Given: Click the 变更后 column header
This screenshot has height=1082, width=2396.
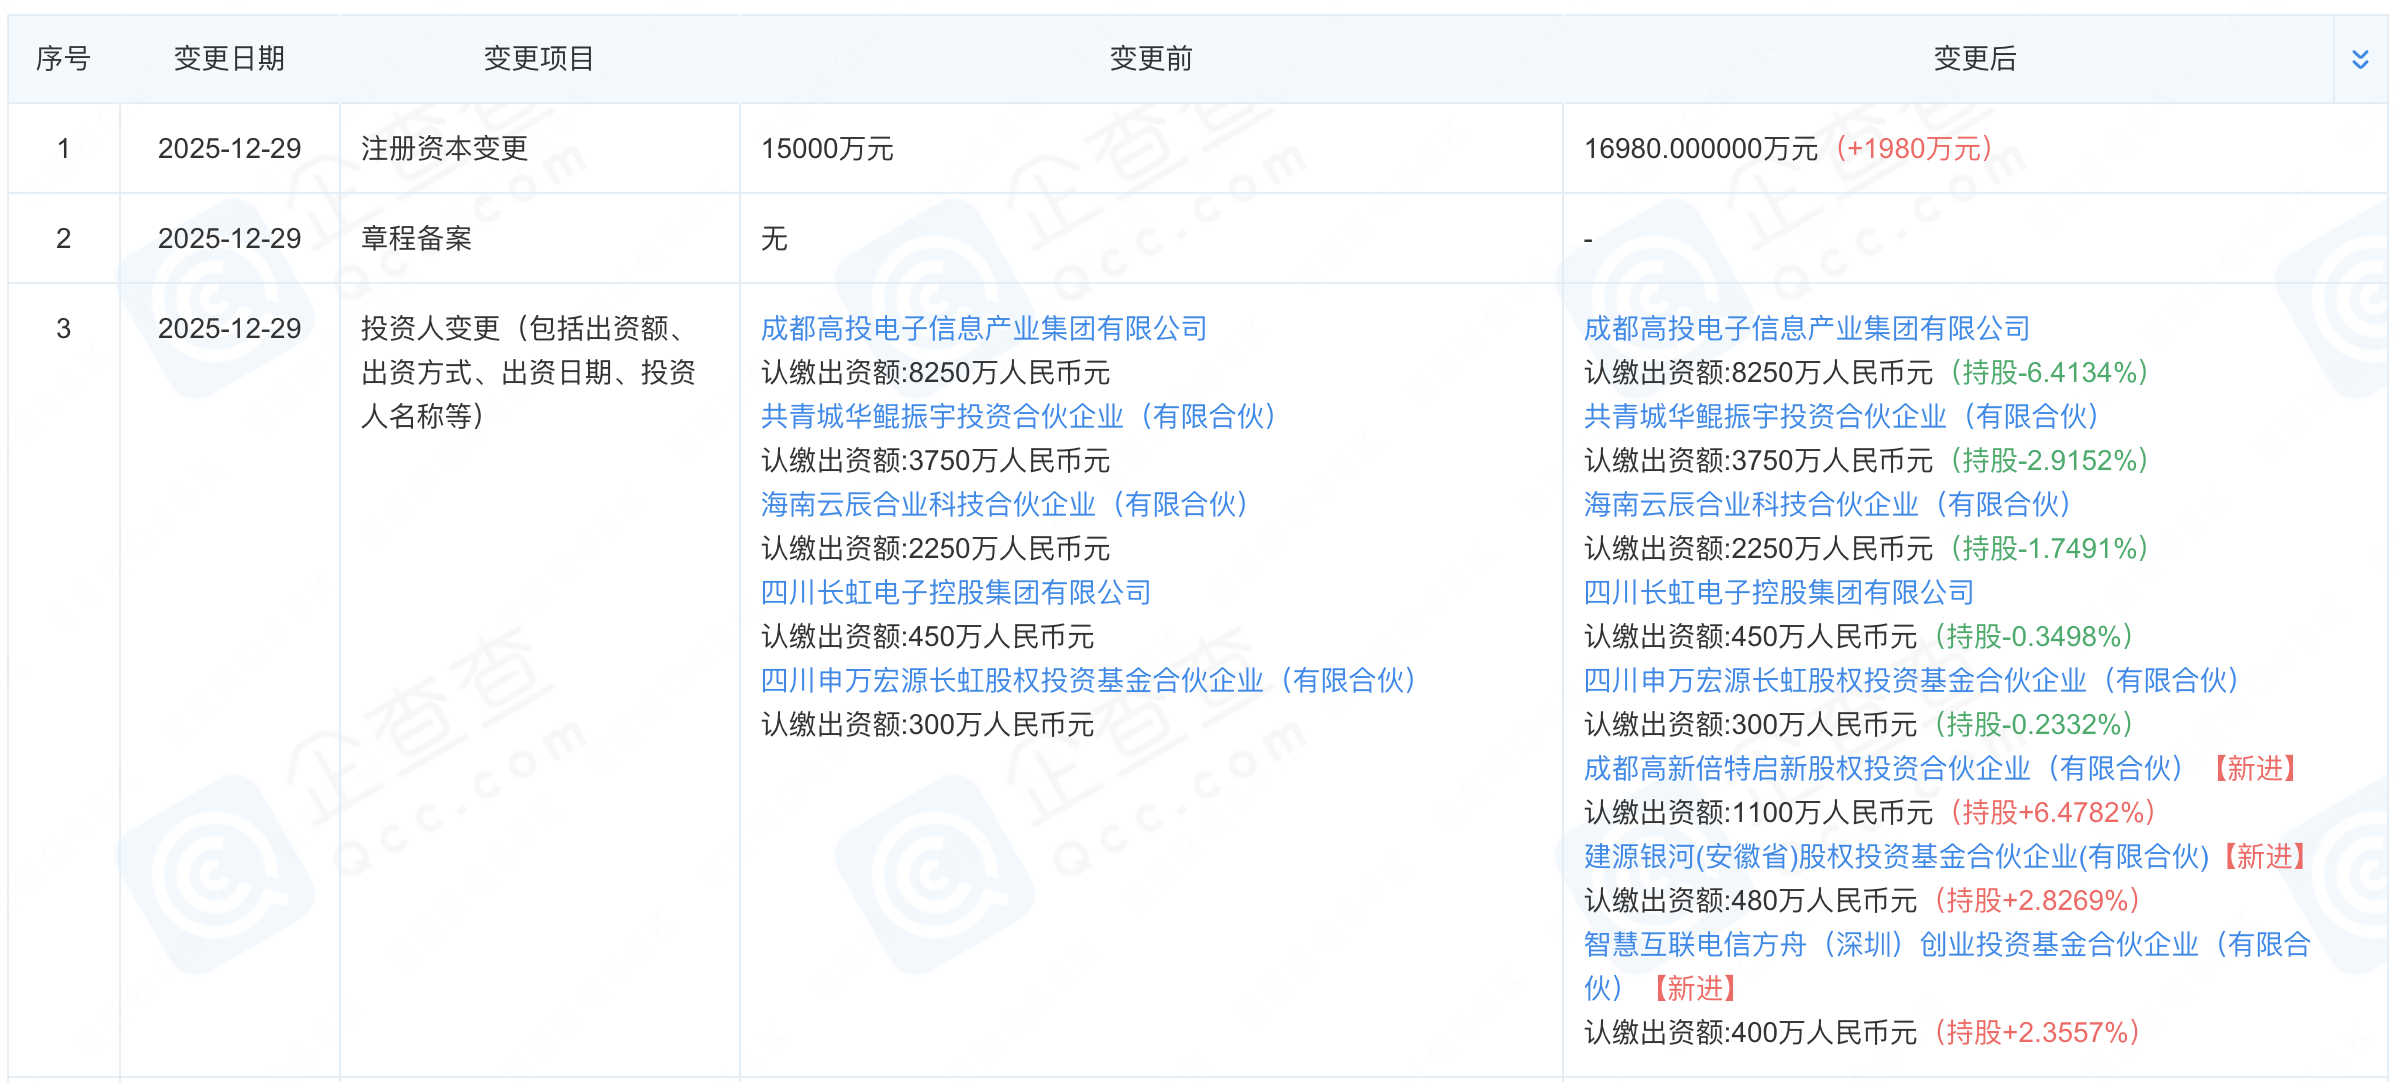Looking at the screenshot, I should (1974, 59).
